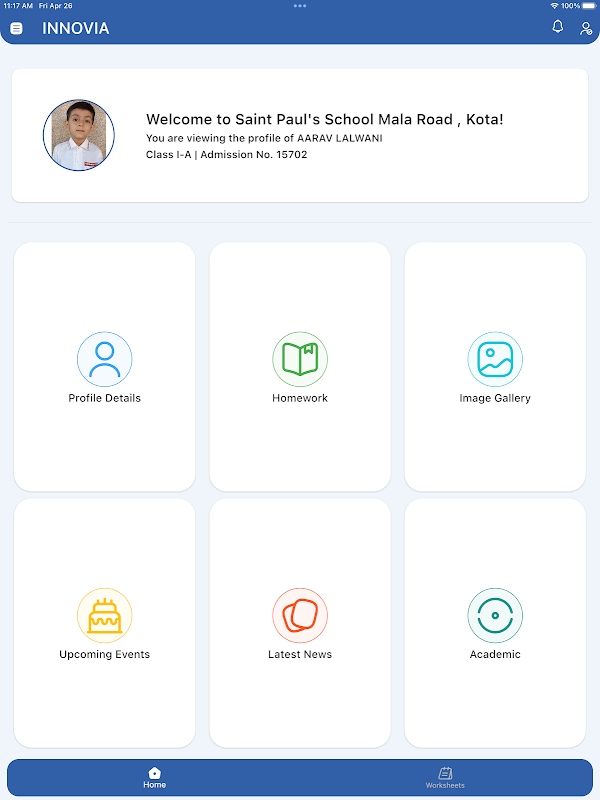Tap the Latest News label

point(300,654)
